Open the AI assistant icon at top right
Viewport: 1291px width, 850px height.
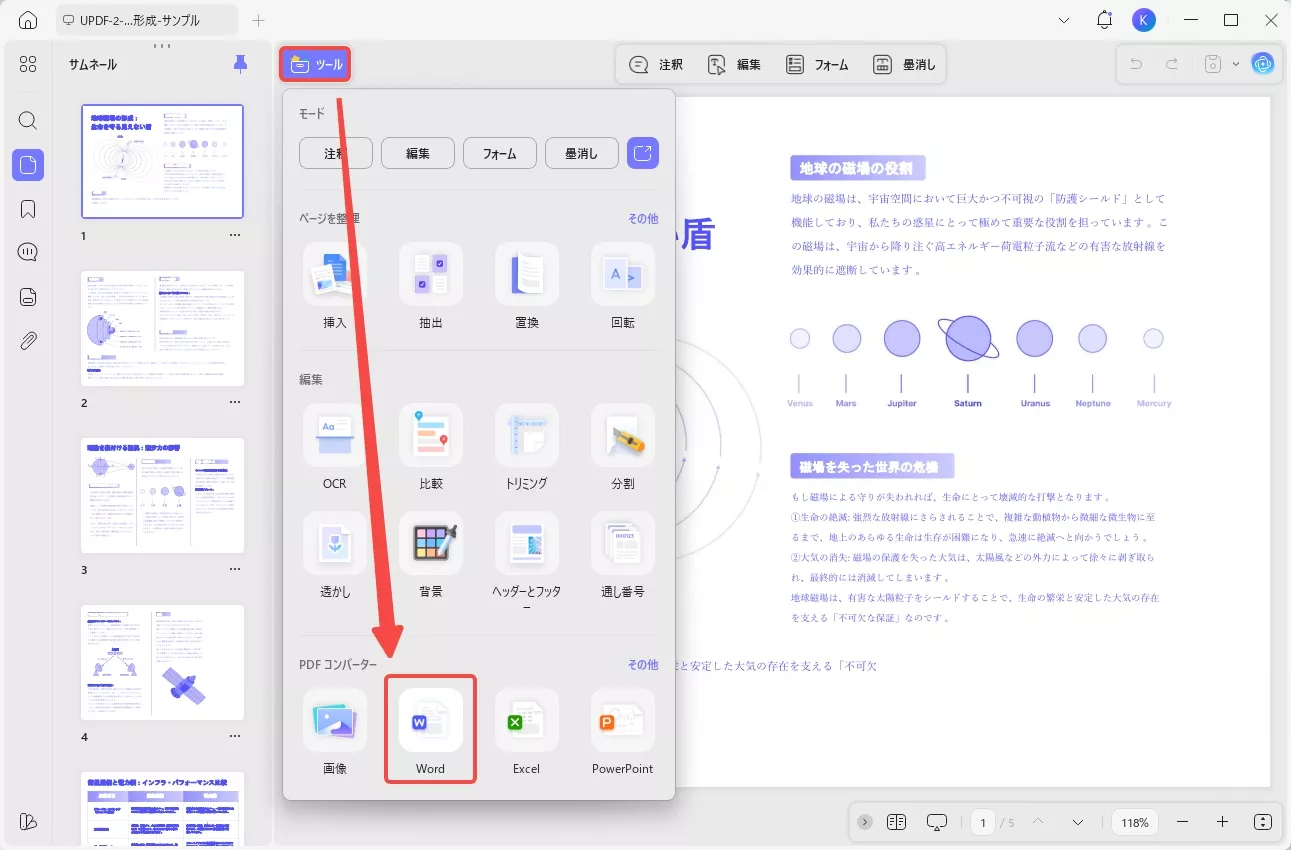tap(1263, 63)
